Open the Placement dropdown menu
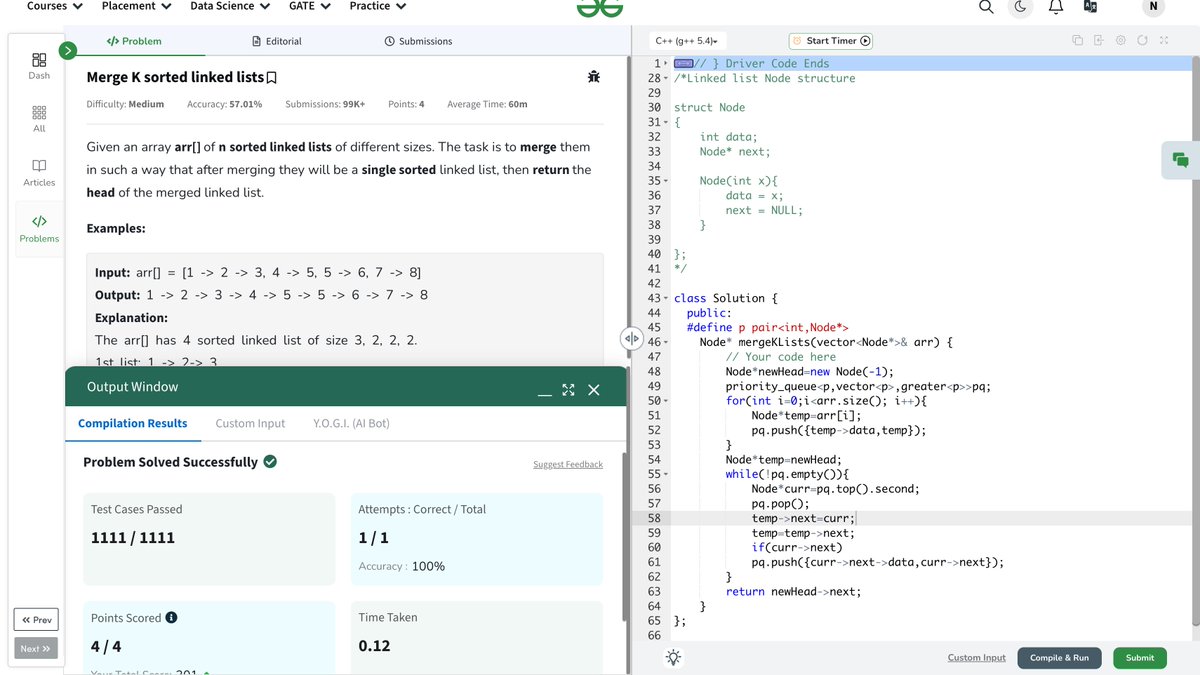The image size is (1200, 675). pos(136,6)
